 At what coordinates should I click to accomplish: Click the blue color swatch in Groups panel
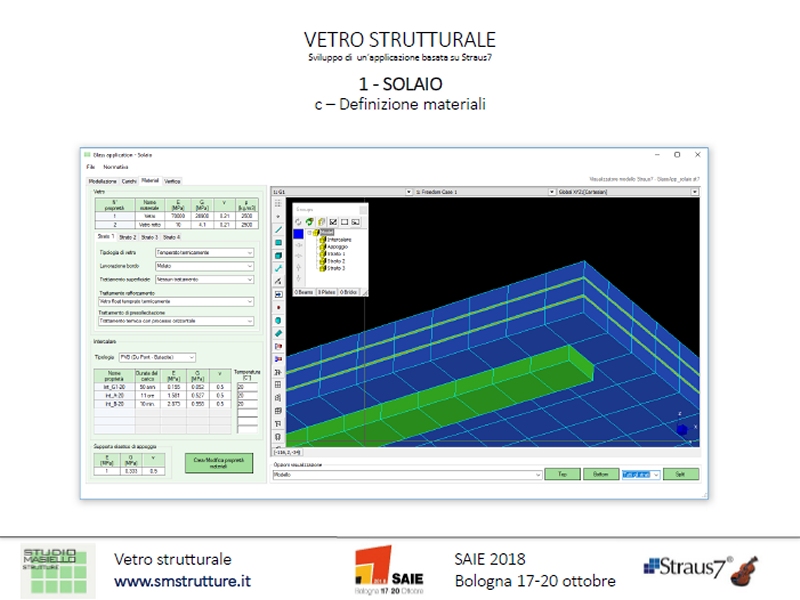298,234
